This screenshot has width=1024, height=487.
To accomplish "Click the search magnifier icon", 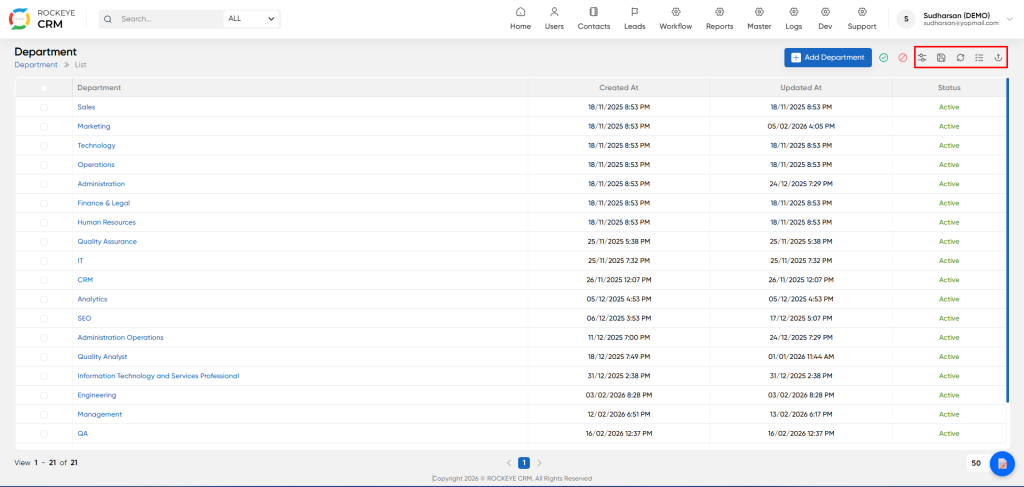I will pos(108,19).
